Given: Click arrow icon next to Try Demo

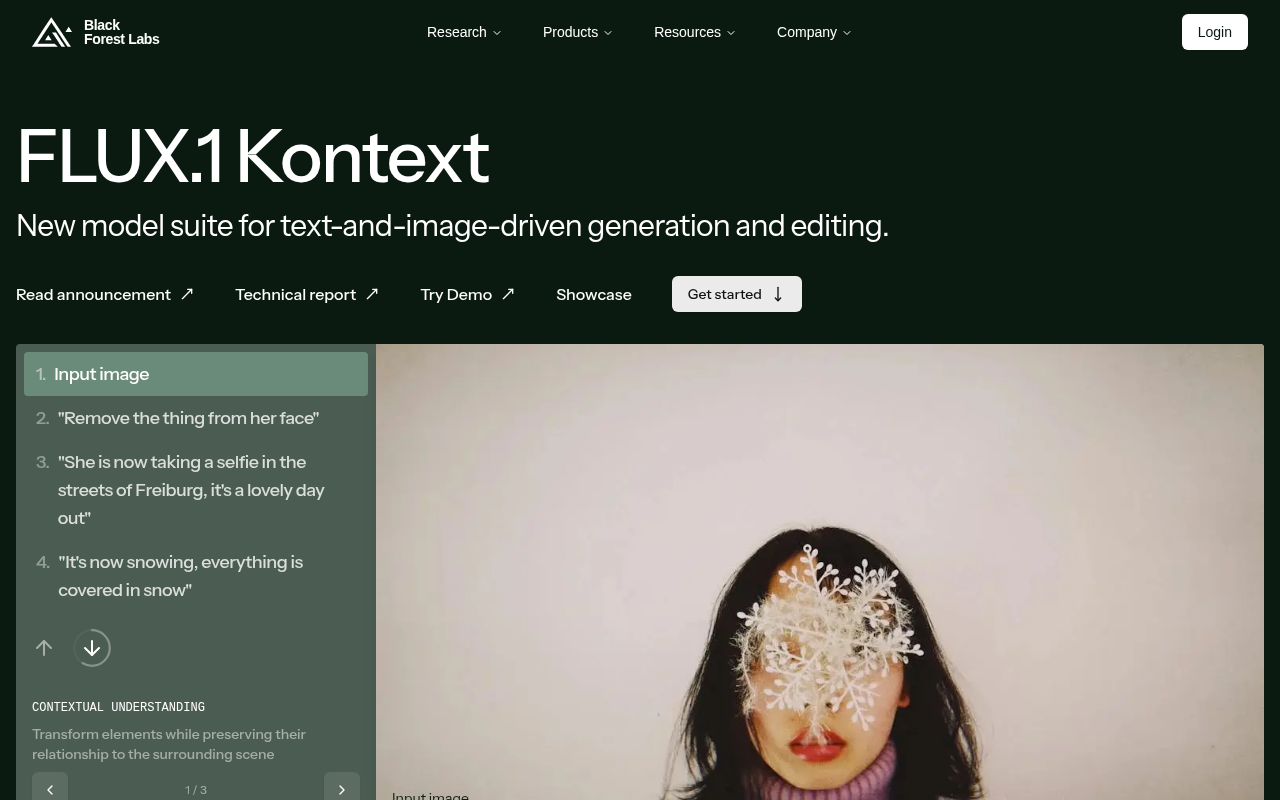Looking at the screenshot, I should point(508,294).
